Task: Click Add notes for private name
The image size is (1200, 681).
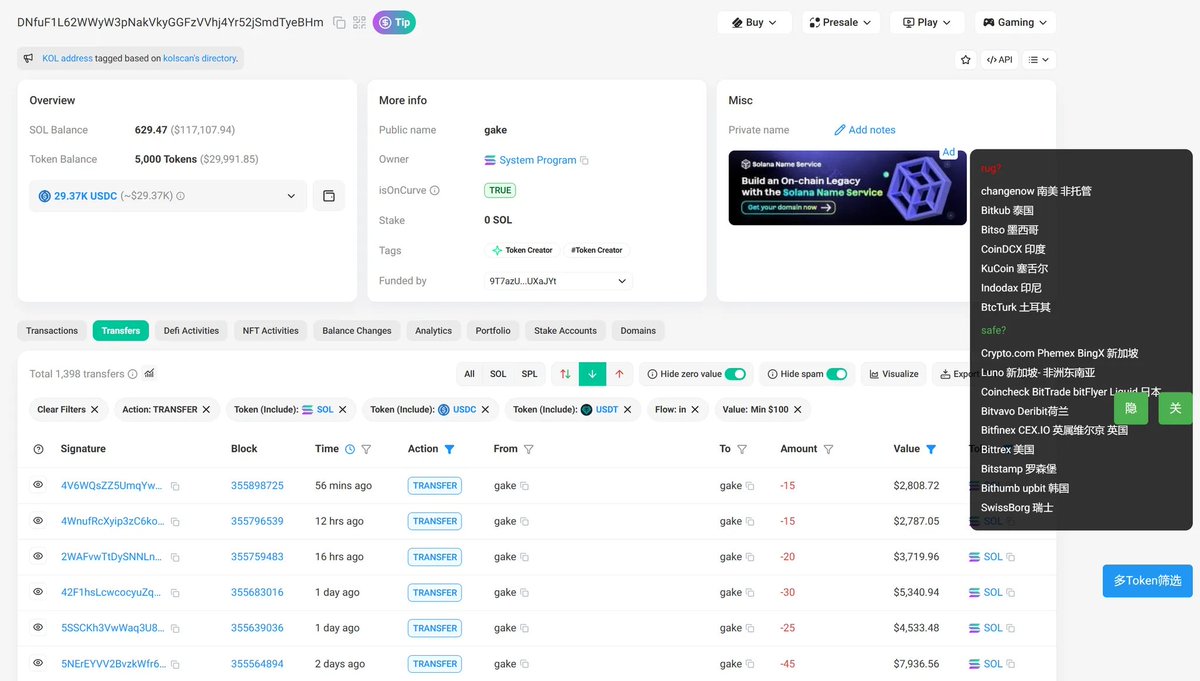Action: (865, 130)
